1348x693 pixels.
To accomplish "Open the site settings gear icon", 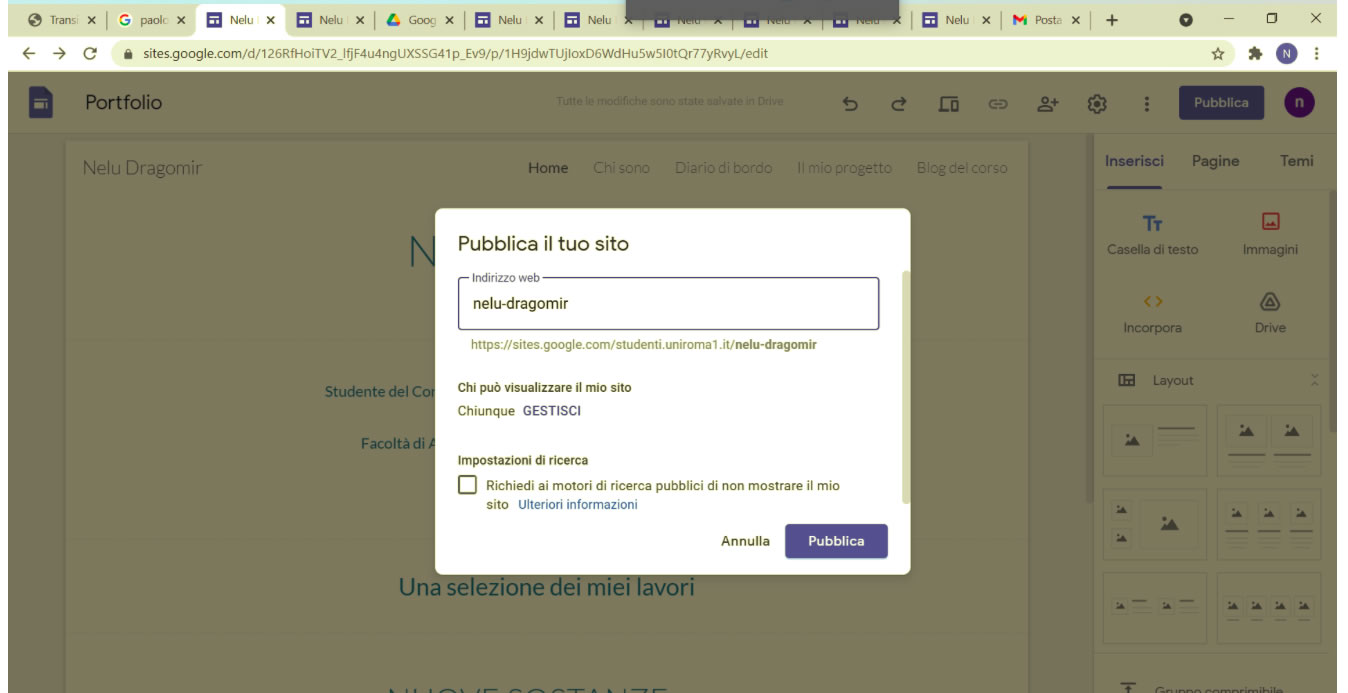I will tap(1097, 103).
